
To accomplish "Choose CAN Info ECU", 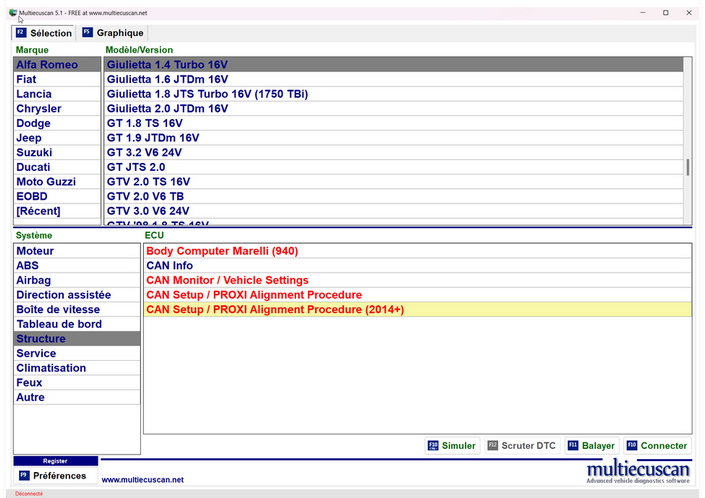I will 418,266.
